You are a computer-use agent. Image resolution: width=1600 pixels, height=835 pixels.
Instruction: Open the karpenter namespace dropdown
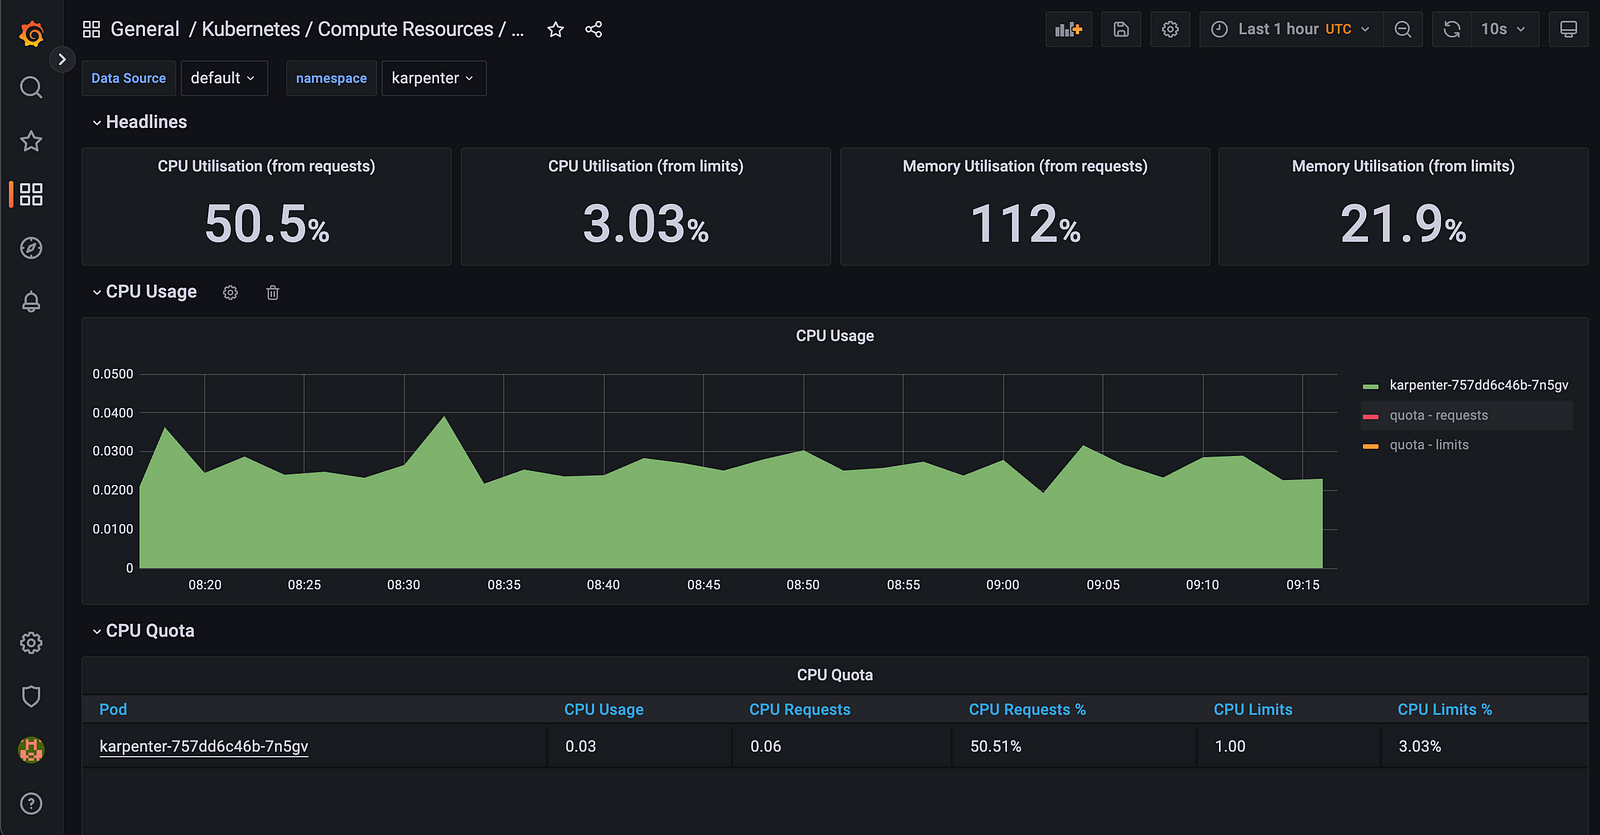(x=434, y=78)
